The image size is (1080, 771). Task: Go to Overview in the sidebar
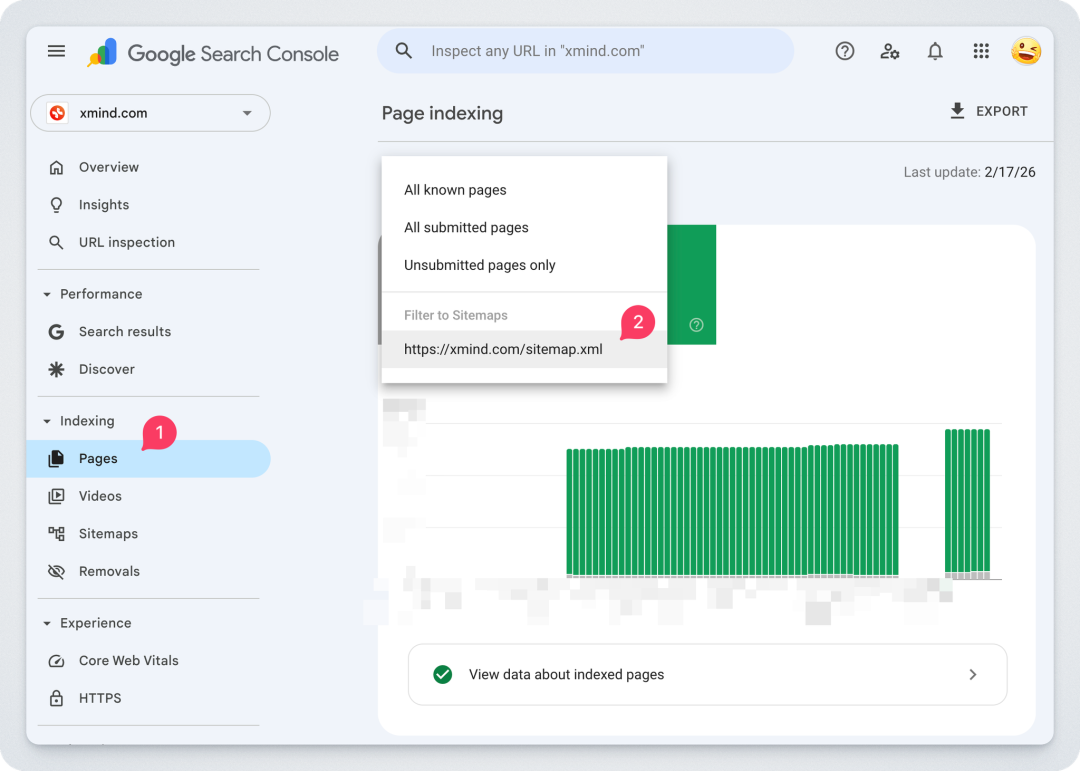click(149, 167)
